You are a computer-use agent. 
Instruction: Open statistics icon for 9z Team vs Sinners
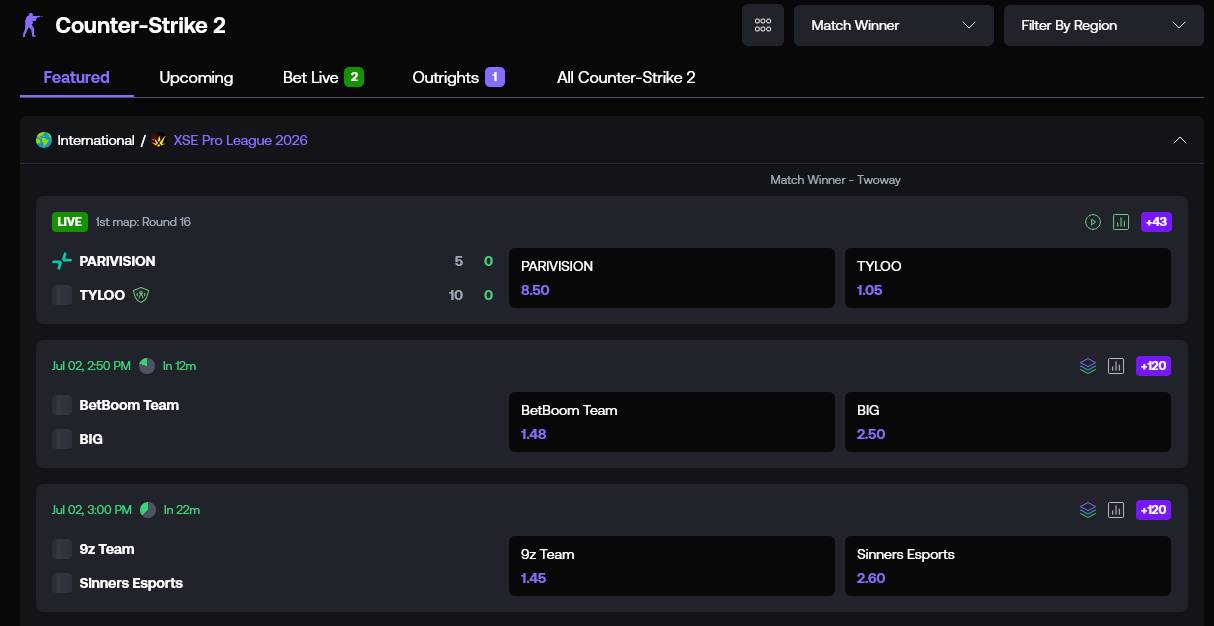[x=1116, y=510]
